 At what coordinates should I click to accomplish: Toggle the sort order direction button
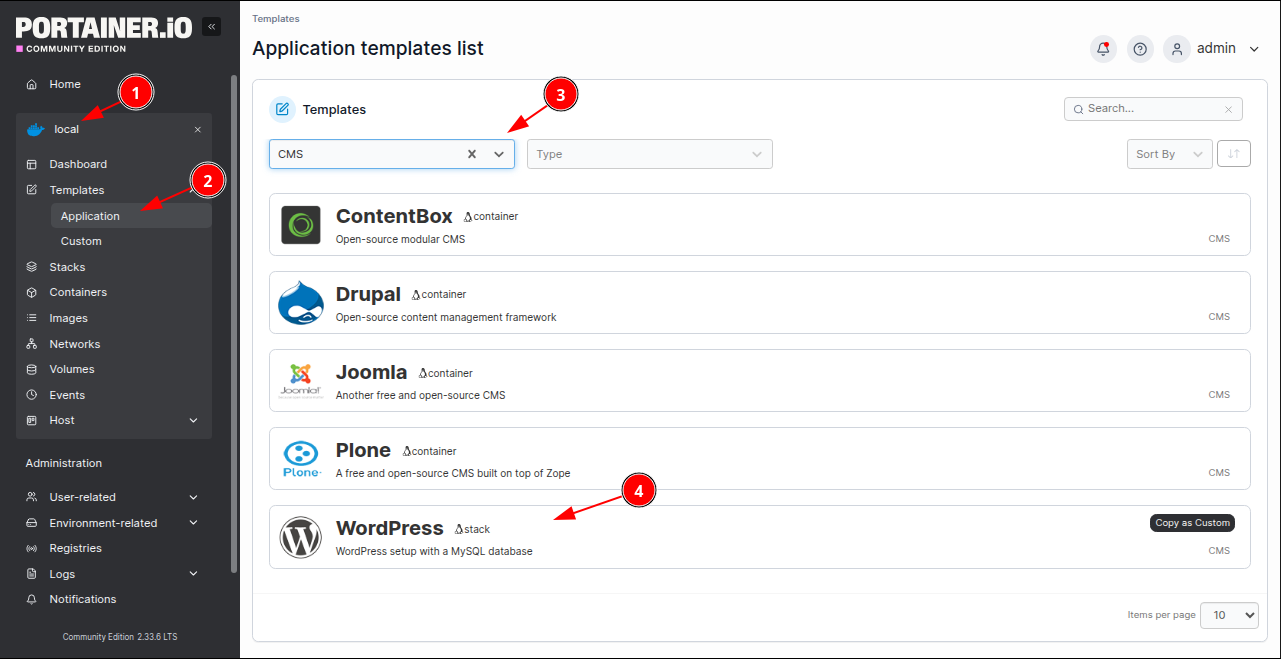[1234, 154]
